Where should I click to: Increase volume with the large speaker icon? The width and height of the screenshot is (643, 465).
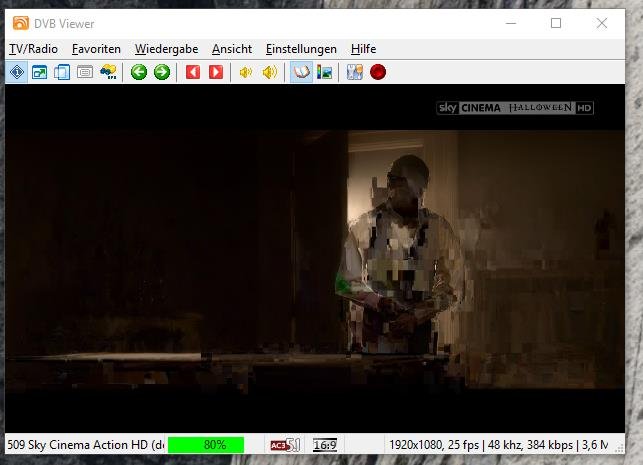pyautogui.click(x=269, y=72)
